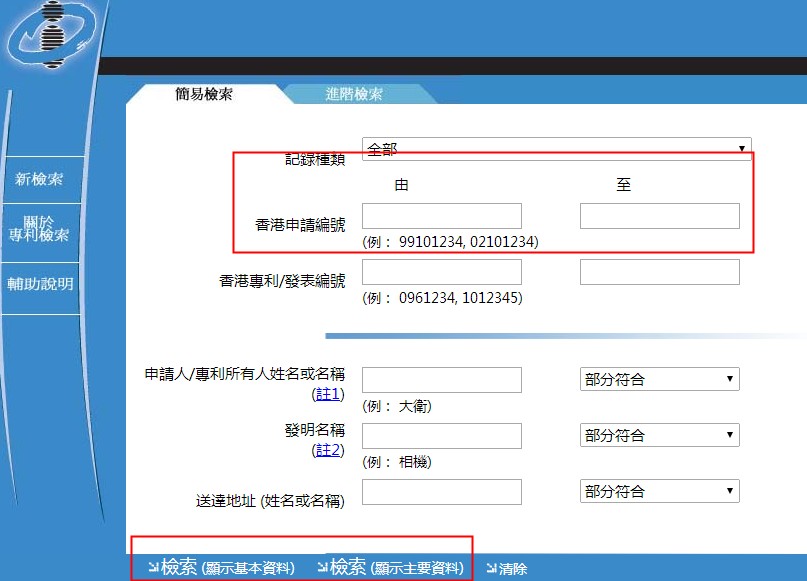
Task: Click the 香港專利/發表編號 'from' input field
Action: pyautogui.click(x=442, y=272)
